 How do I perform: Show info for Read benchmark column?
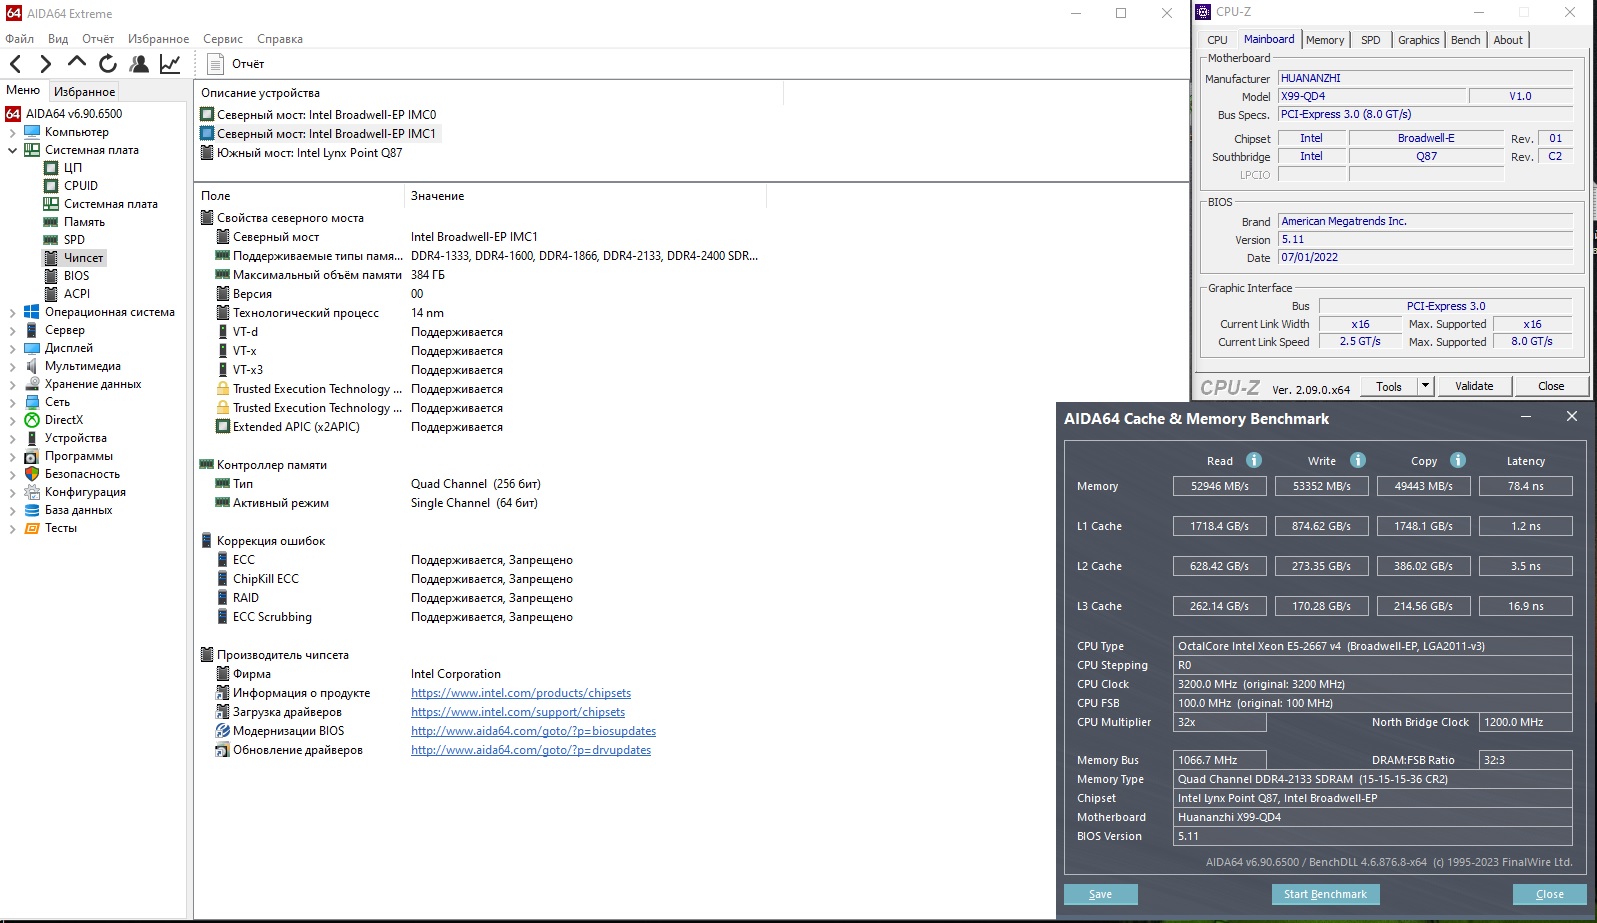[1254, 460]
